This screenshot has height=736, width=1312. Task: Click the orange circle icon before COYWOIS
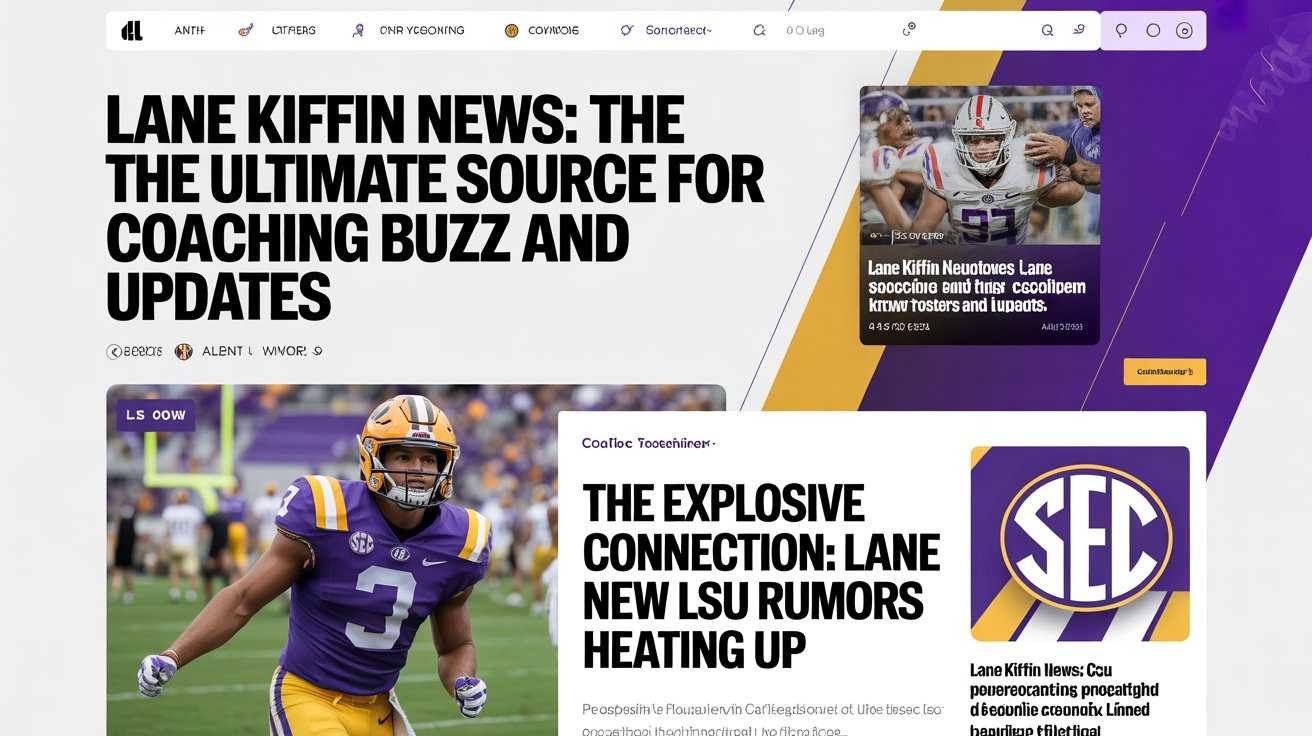tap(511, 31)
